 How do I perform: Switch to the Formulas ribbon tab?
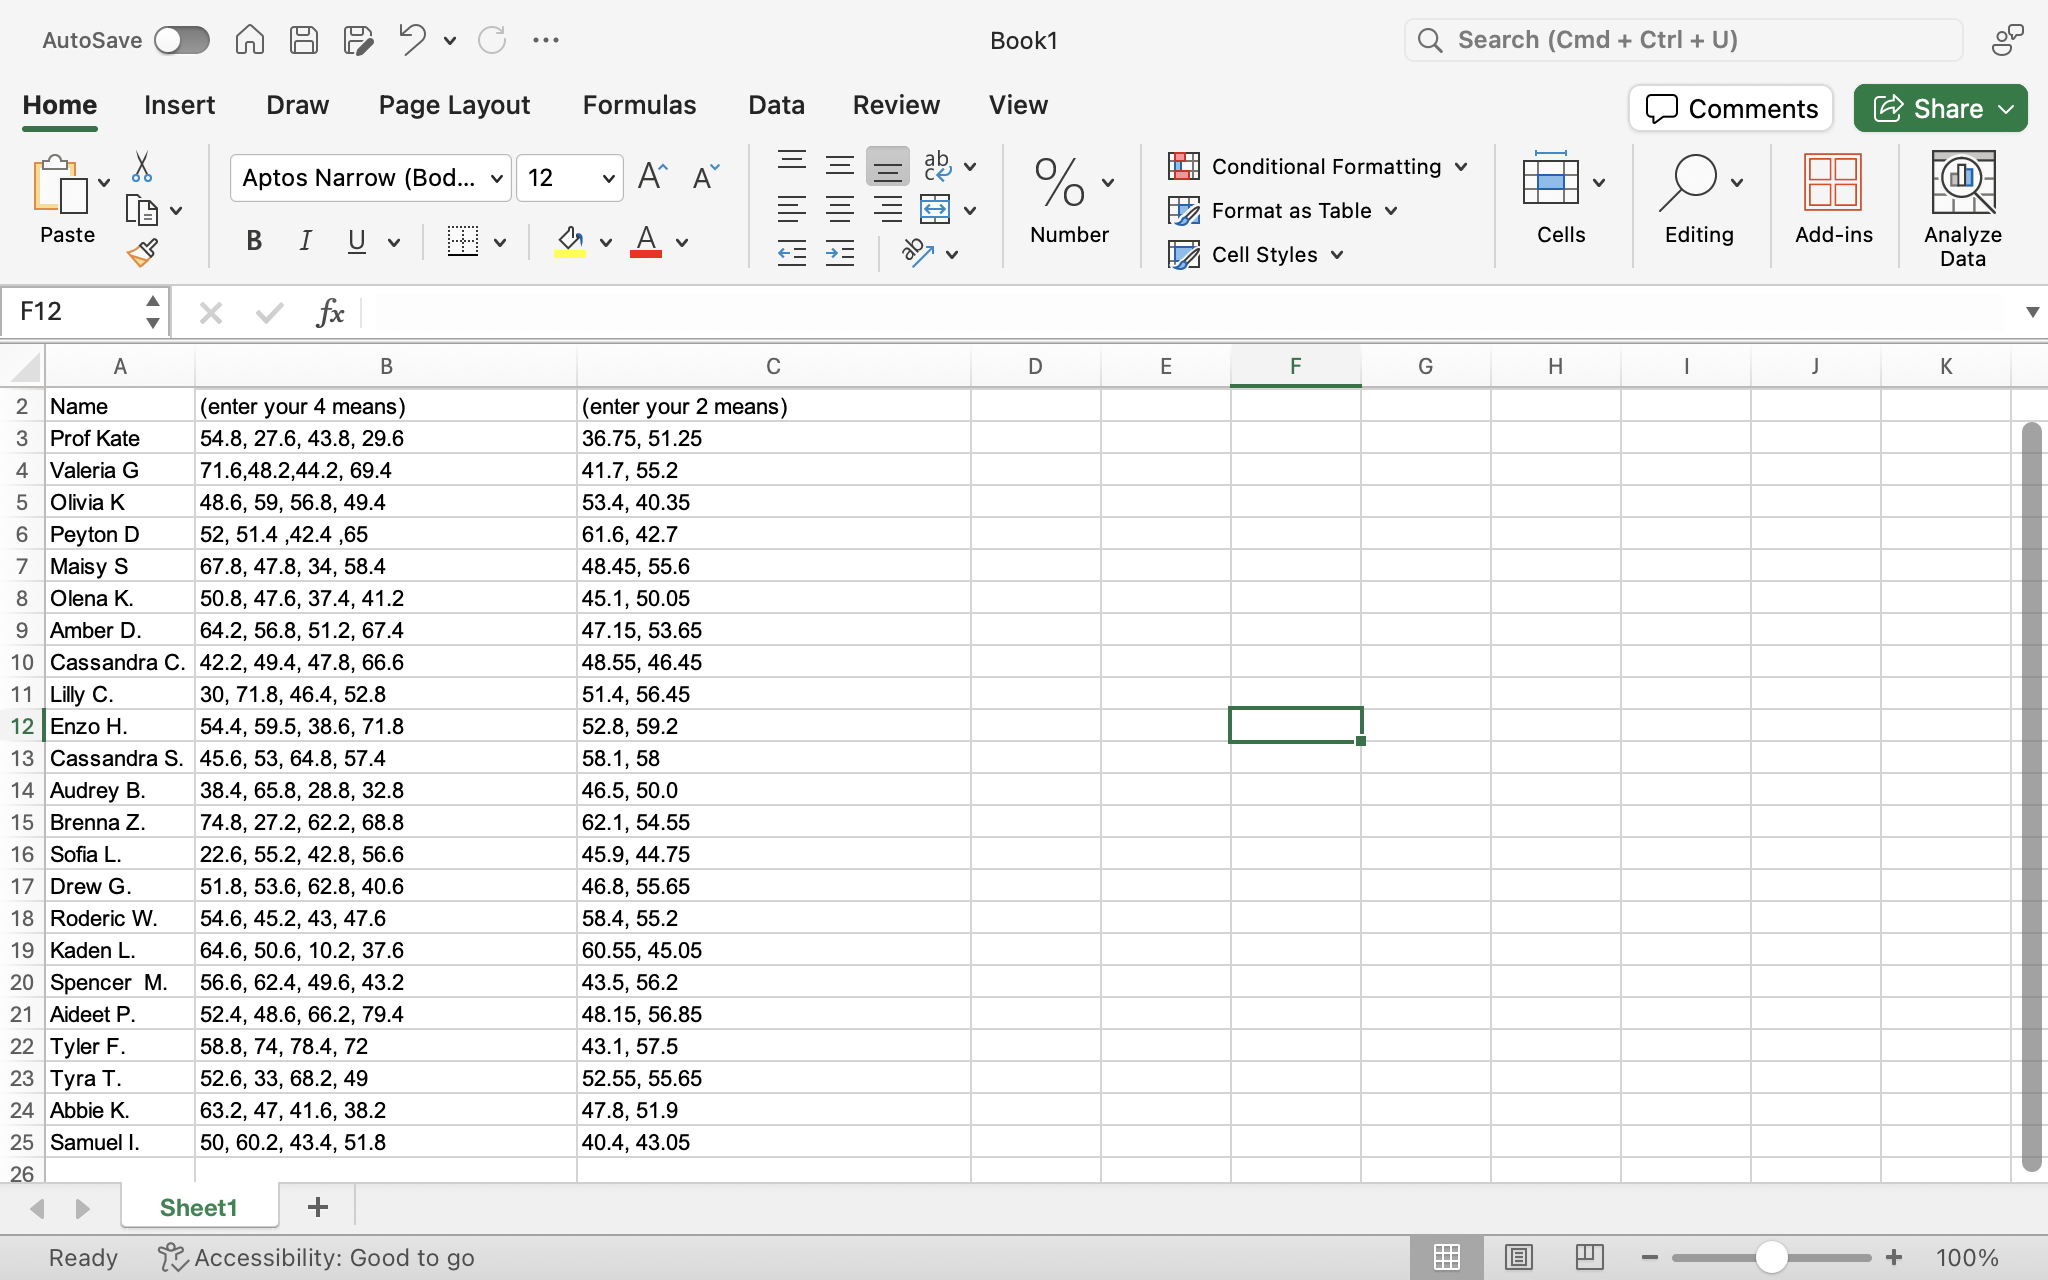tap(639, 104)
